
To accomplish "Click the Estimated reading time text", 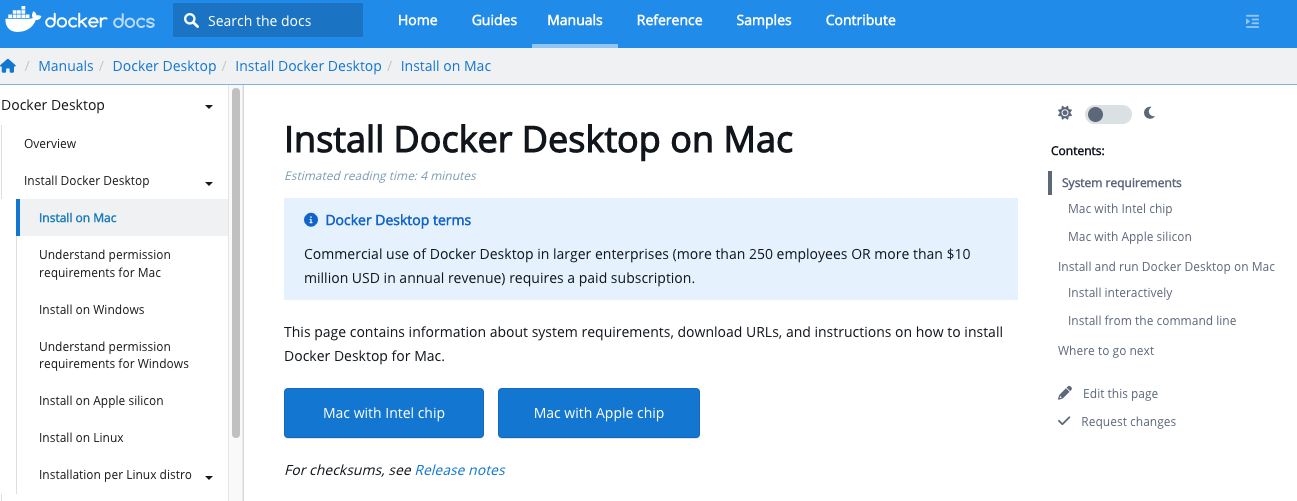I will click(x=380, y=176).
